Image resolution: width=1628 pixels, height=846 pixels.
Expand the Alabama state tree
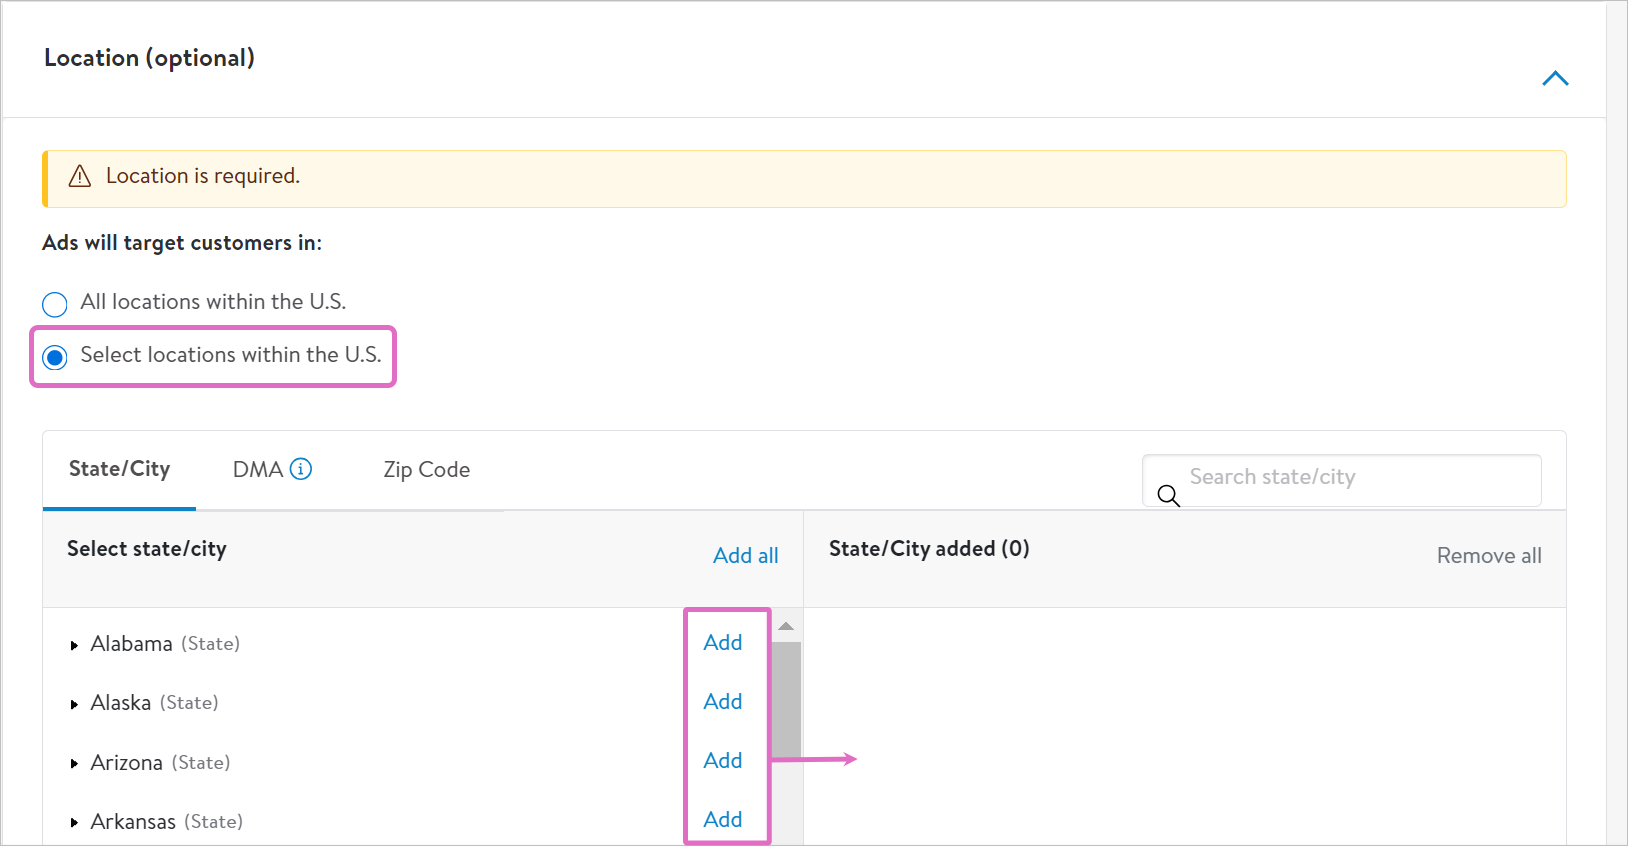pos(74,646)
